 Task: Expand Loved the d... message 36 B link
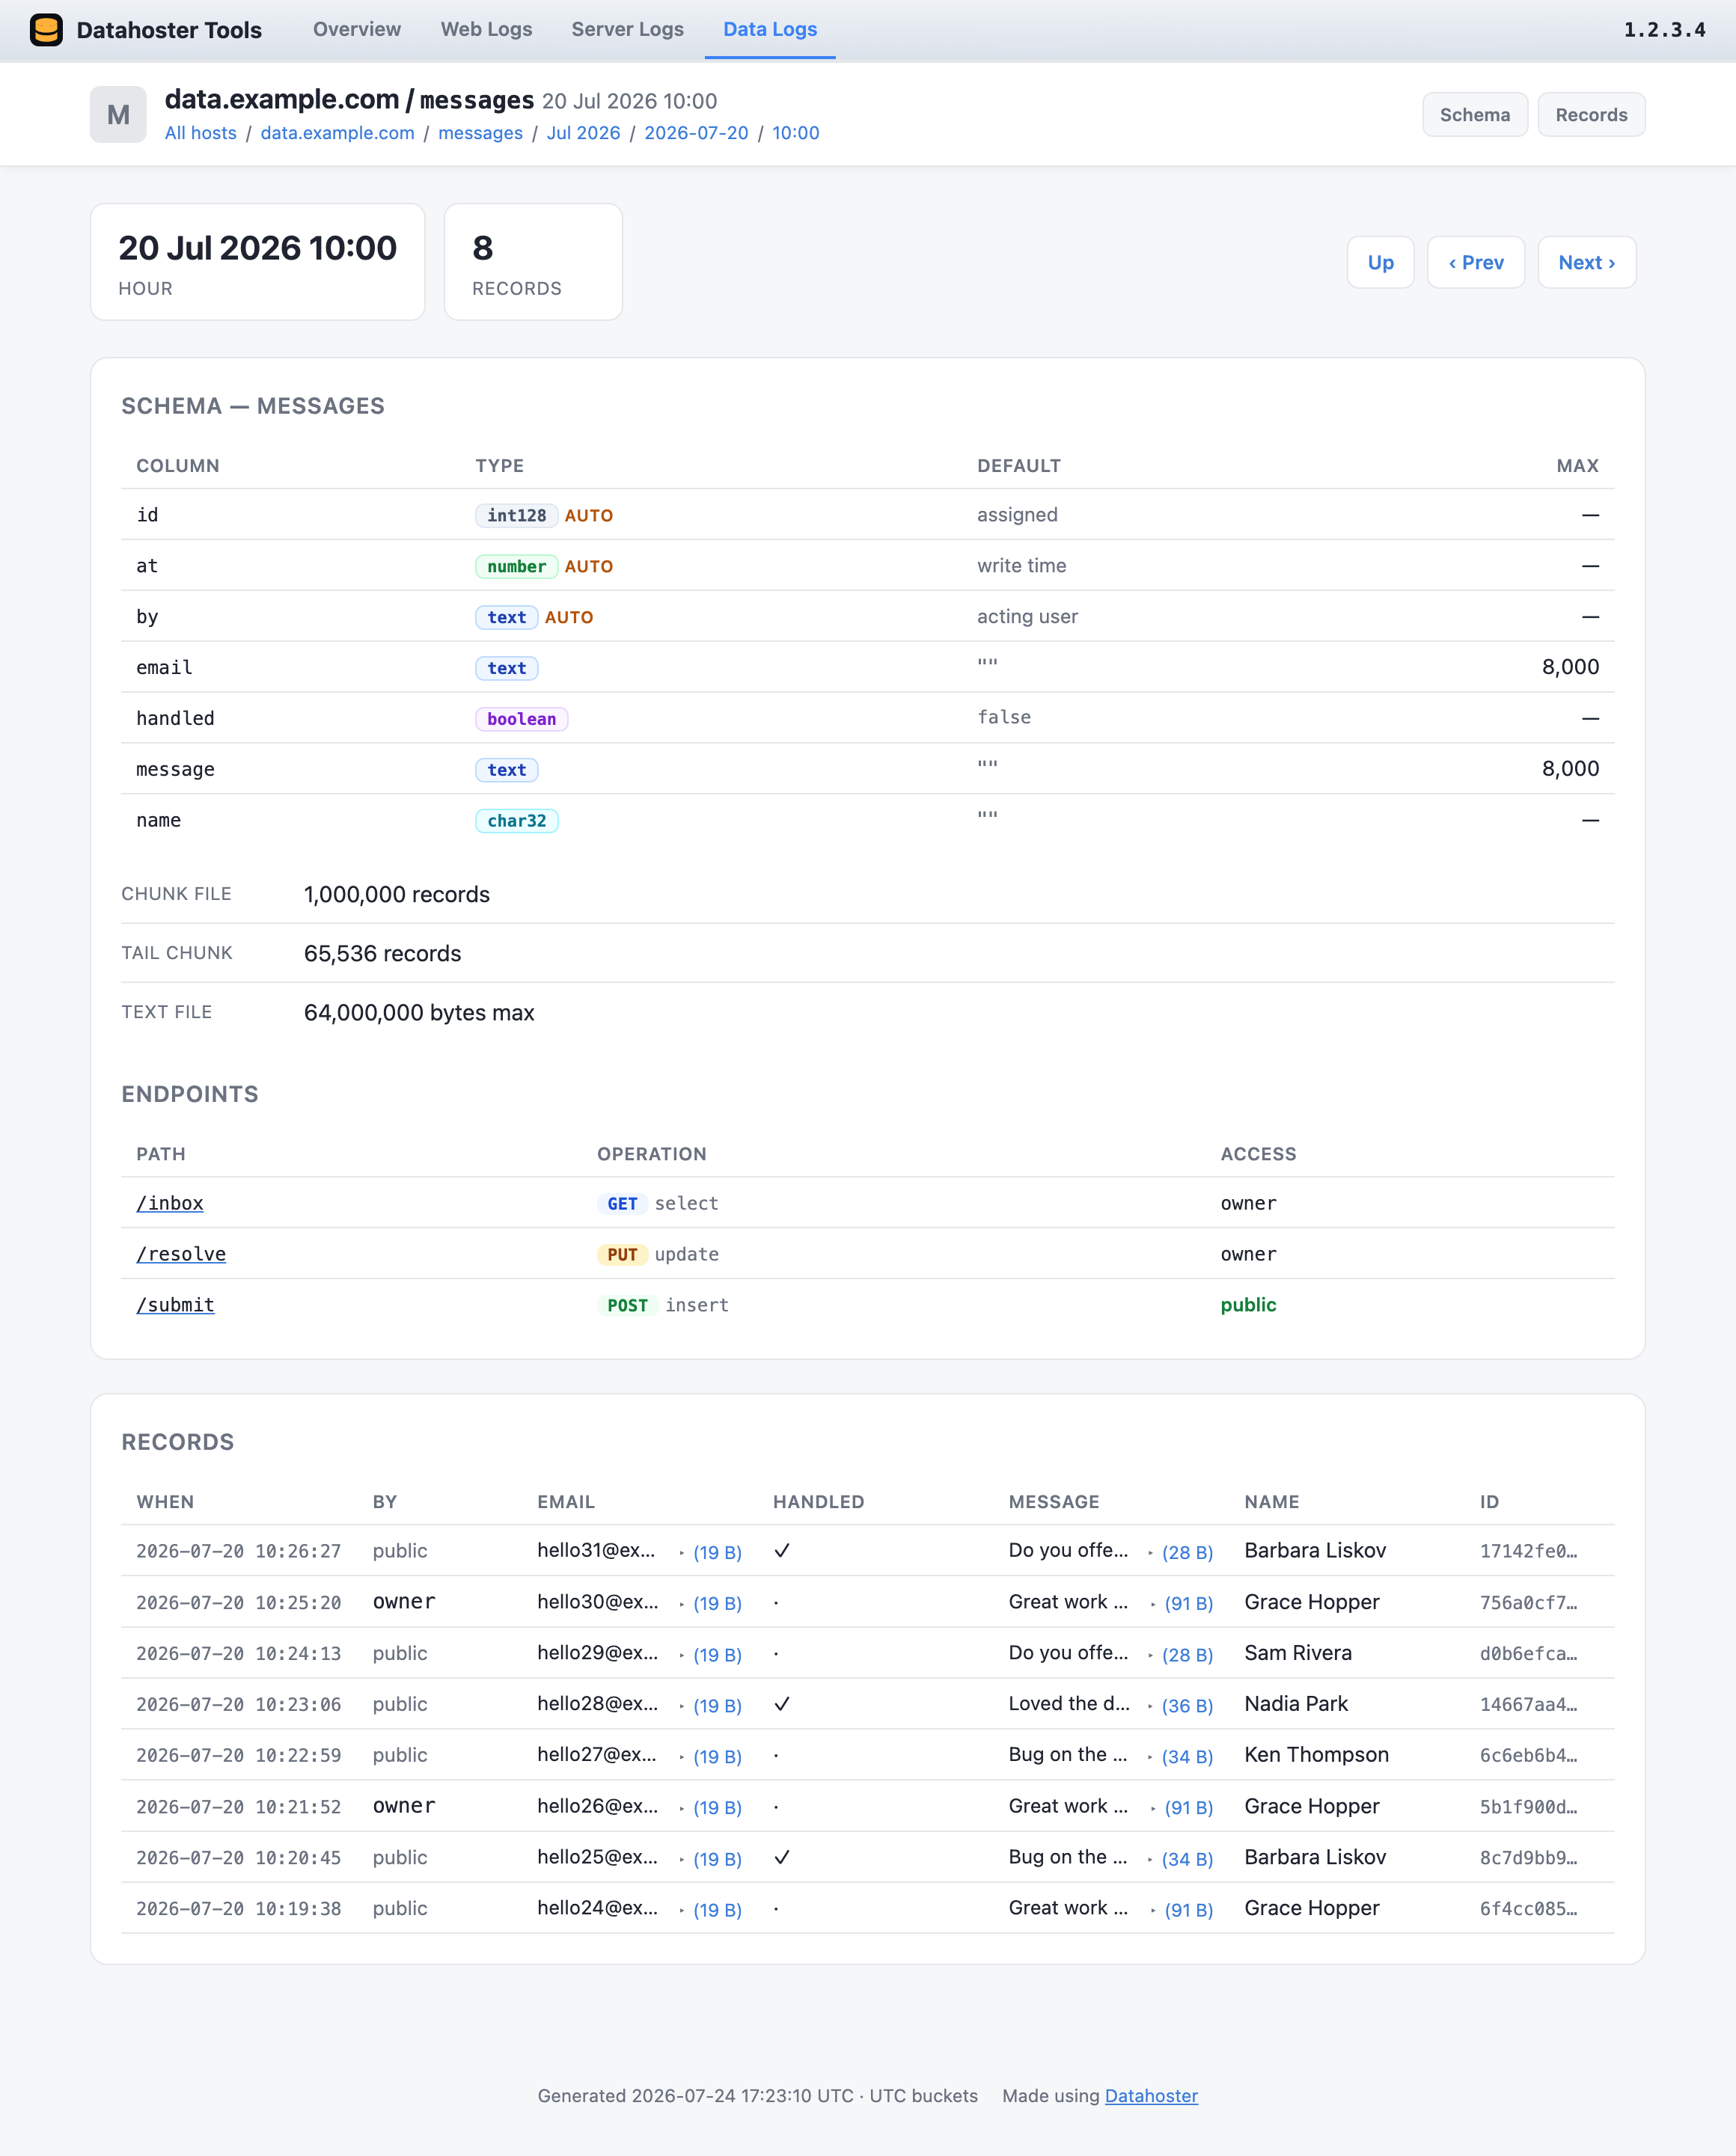(x=1187, y=1705)
